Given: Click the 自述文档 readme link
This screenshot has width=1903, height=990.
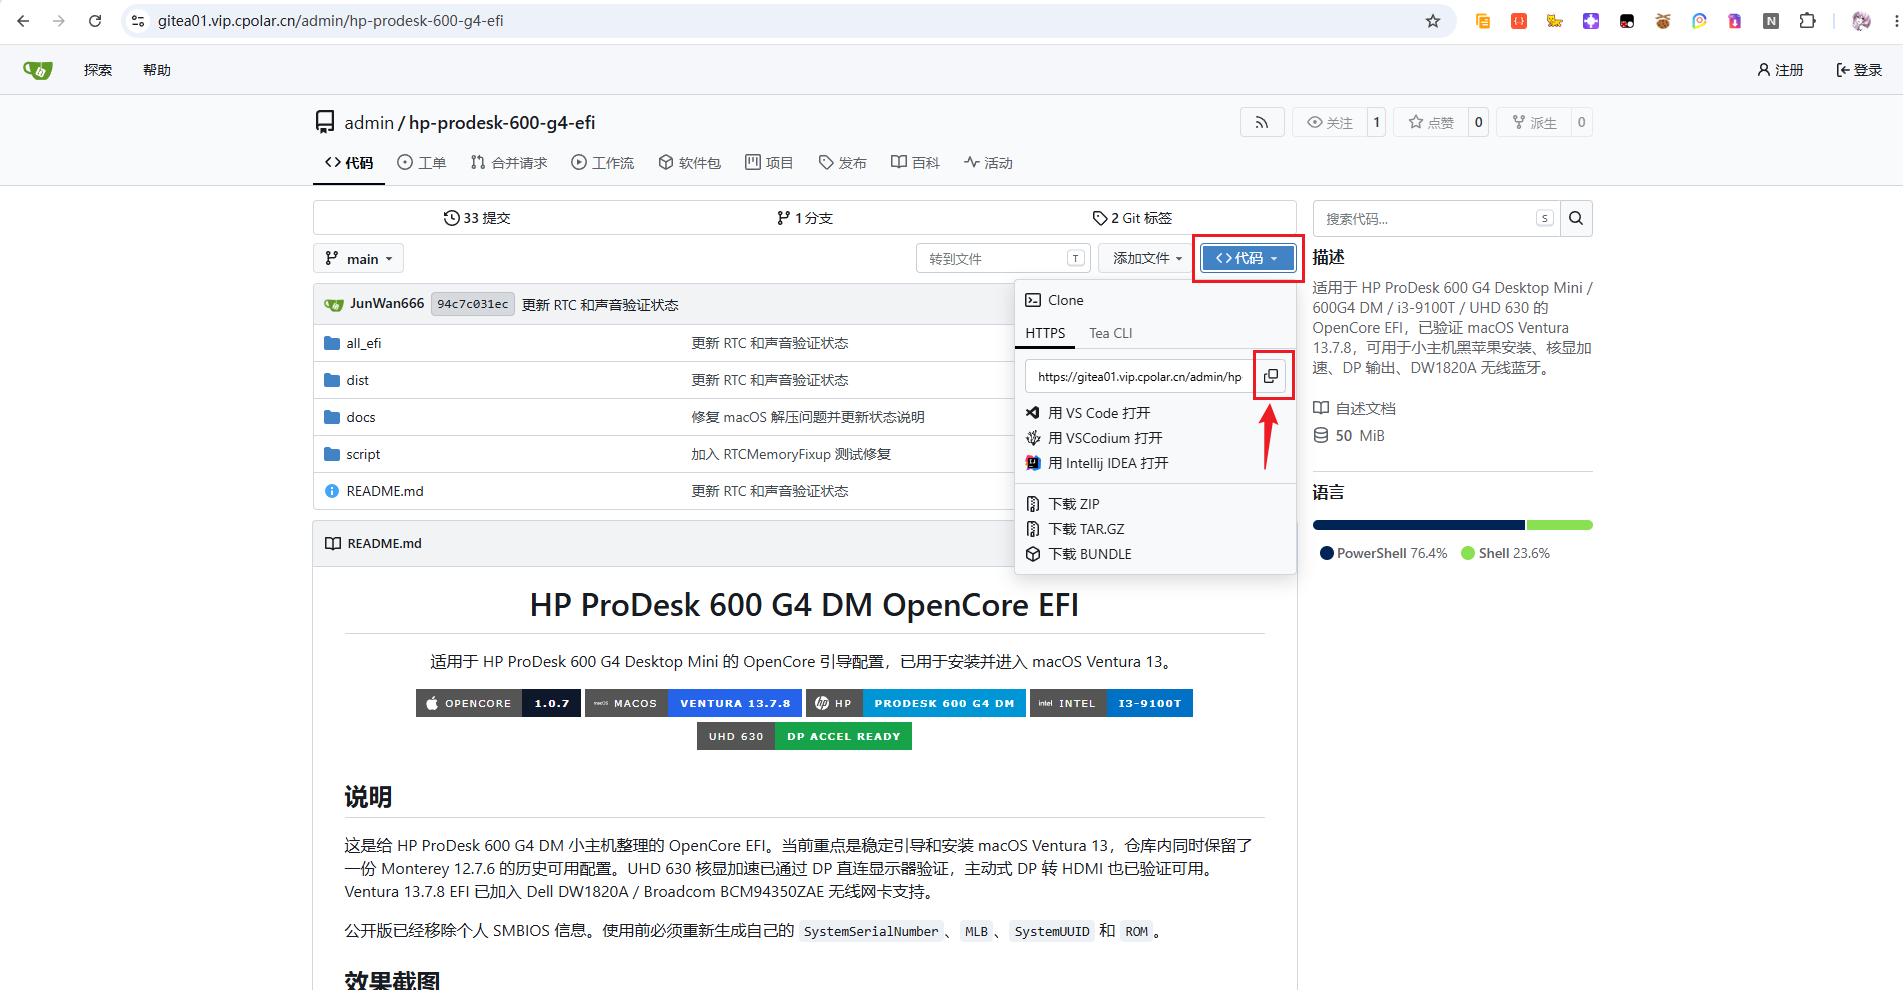Looking at the screenshot, I should click(x=1355, y=408).
